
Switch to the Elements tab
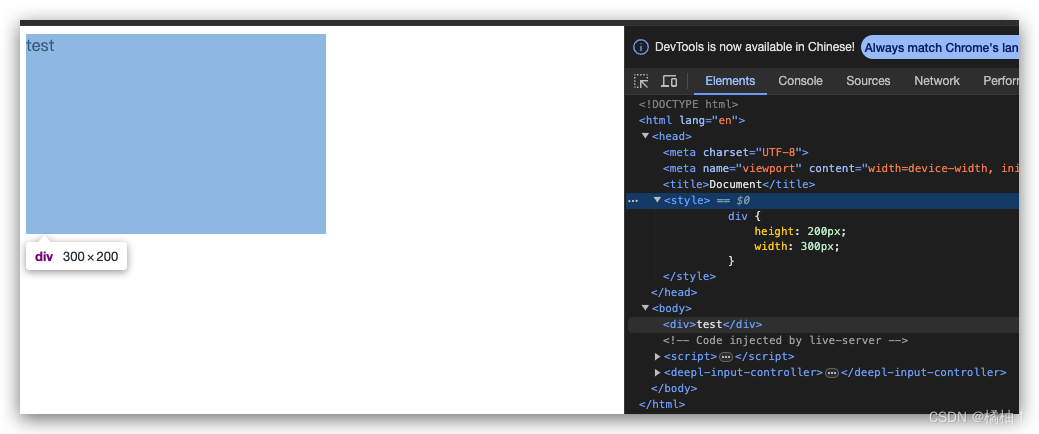pyautogui.click(x=730, y=81)
